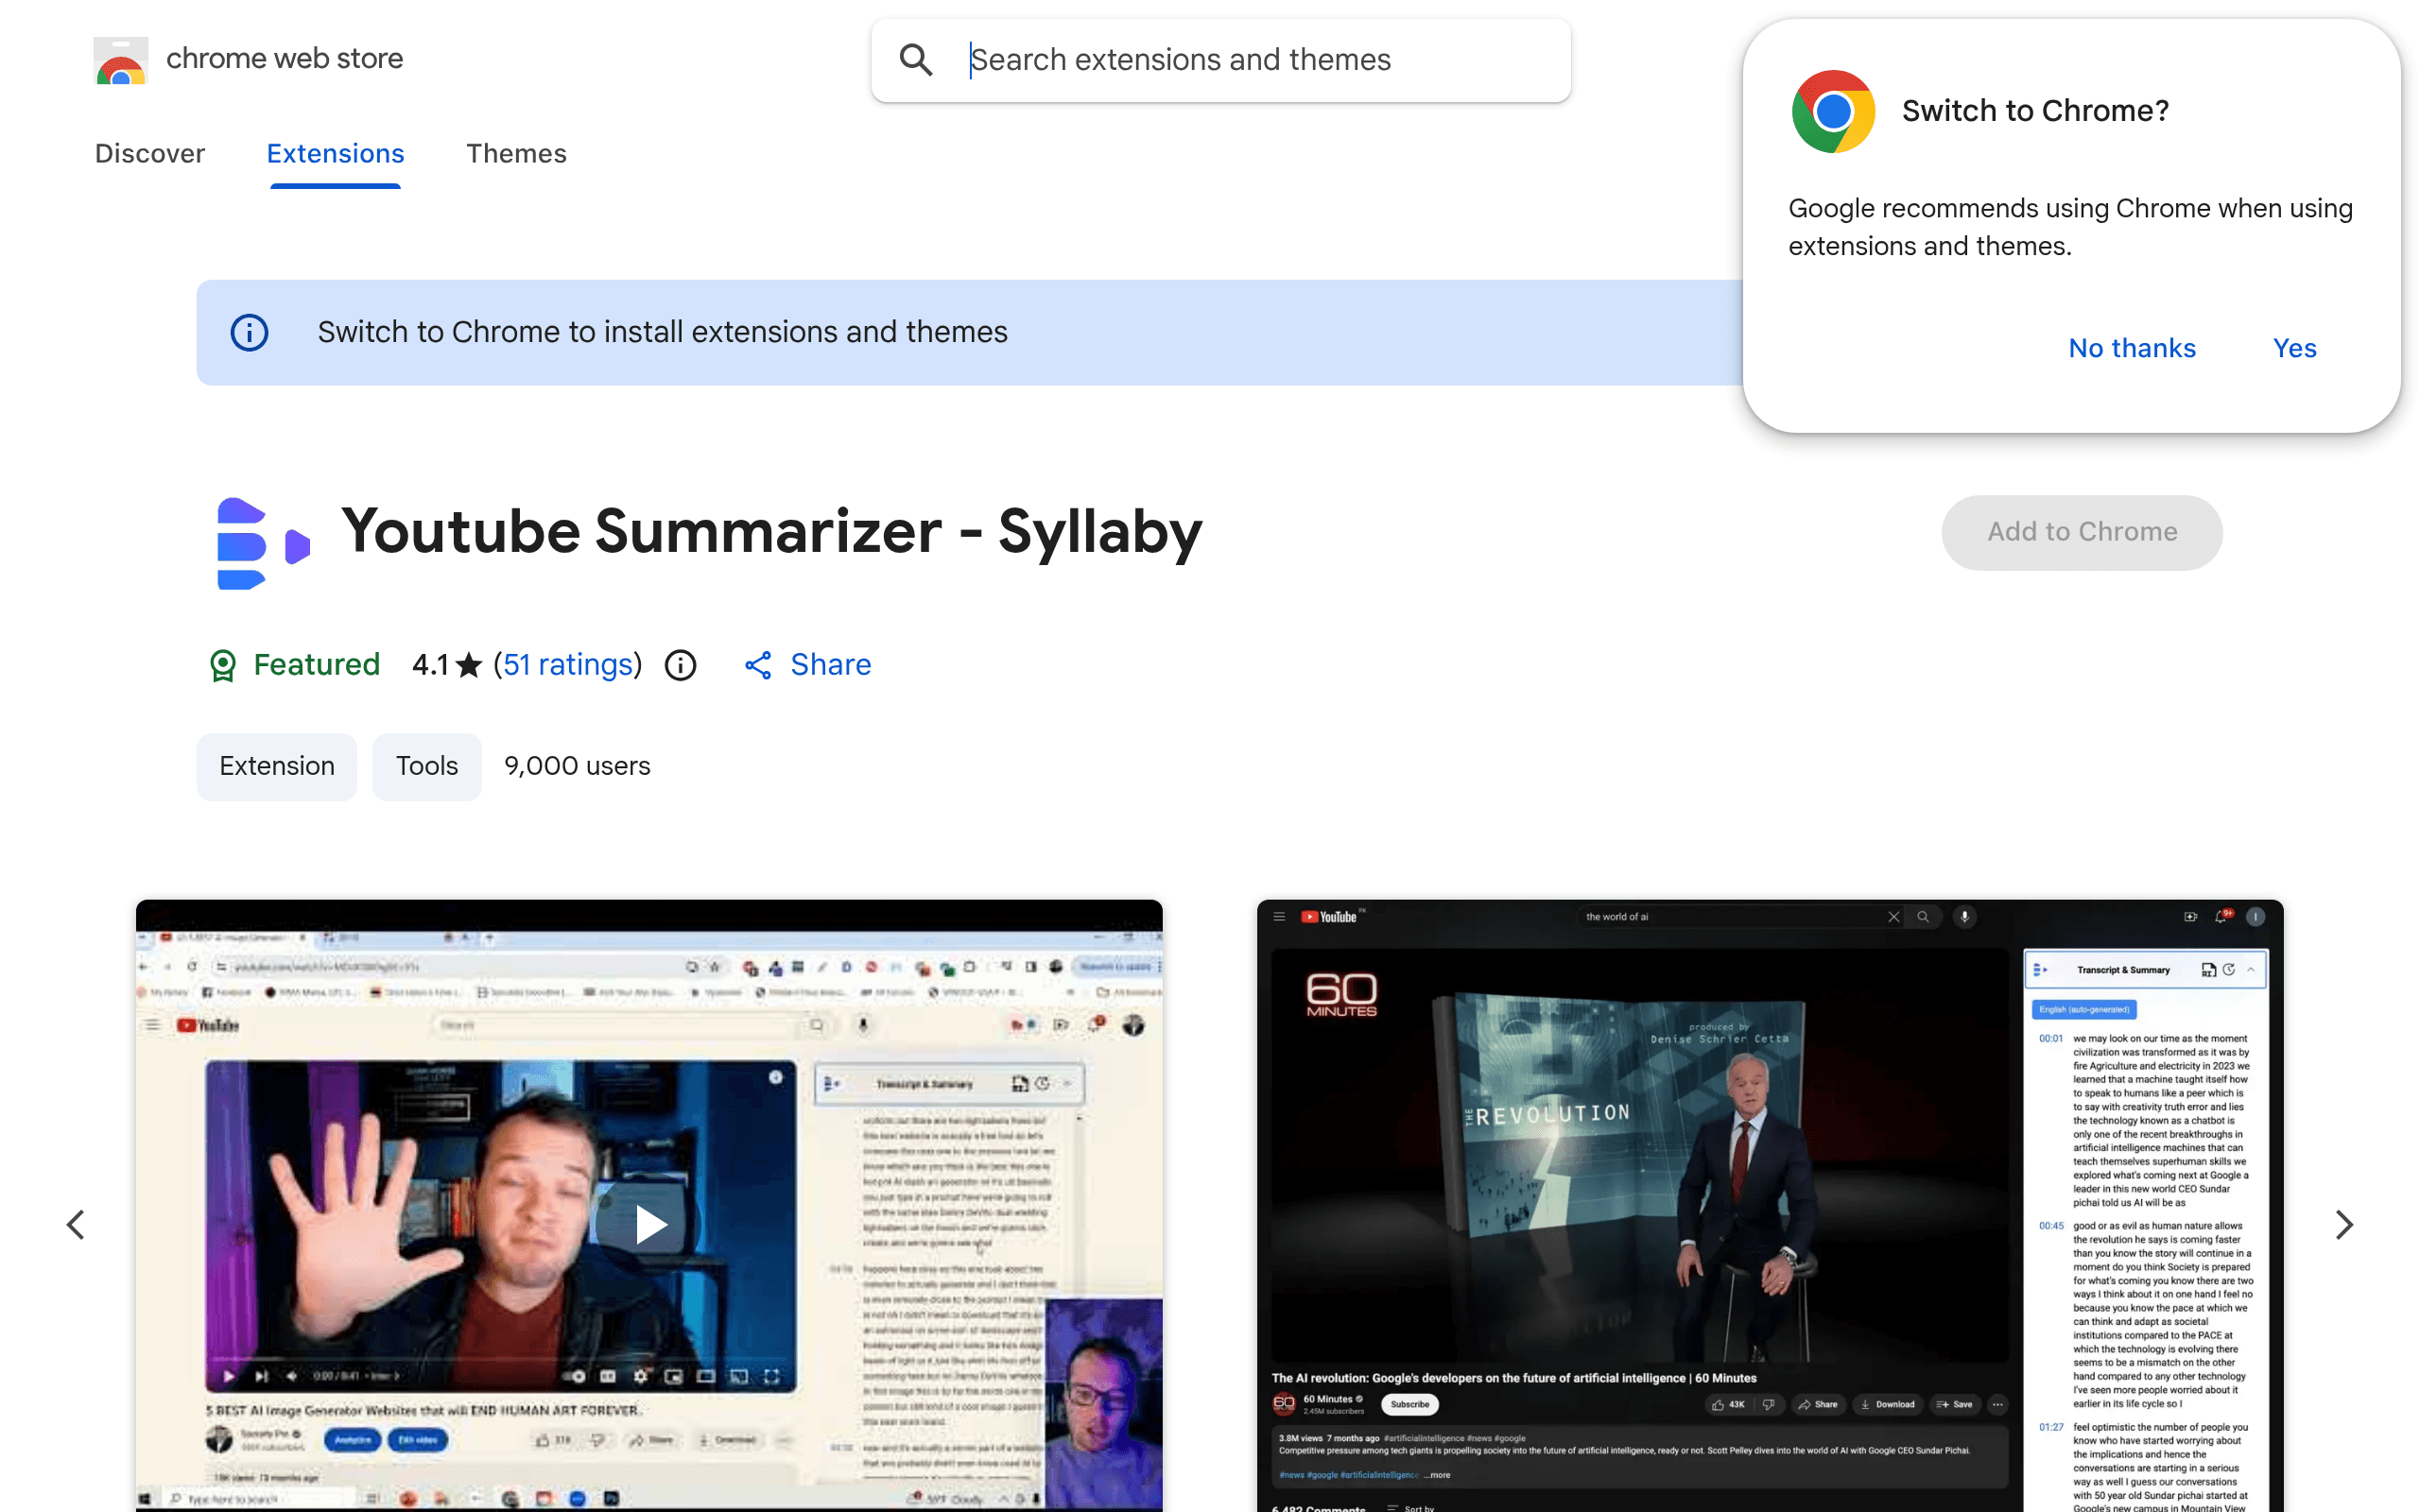This screenshot has height=1512, width=2420.
Task: Click the Featured badge icon
Action: 222,664
